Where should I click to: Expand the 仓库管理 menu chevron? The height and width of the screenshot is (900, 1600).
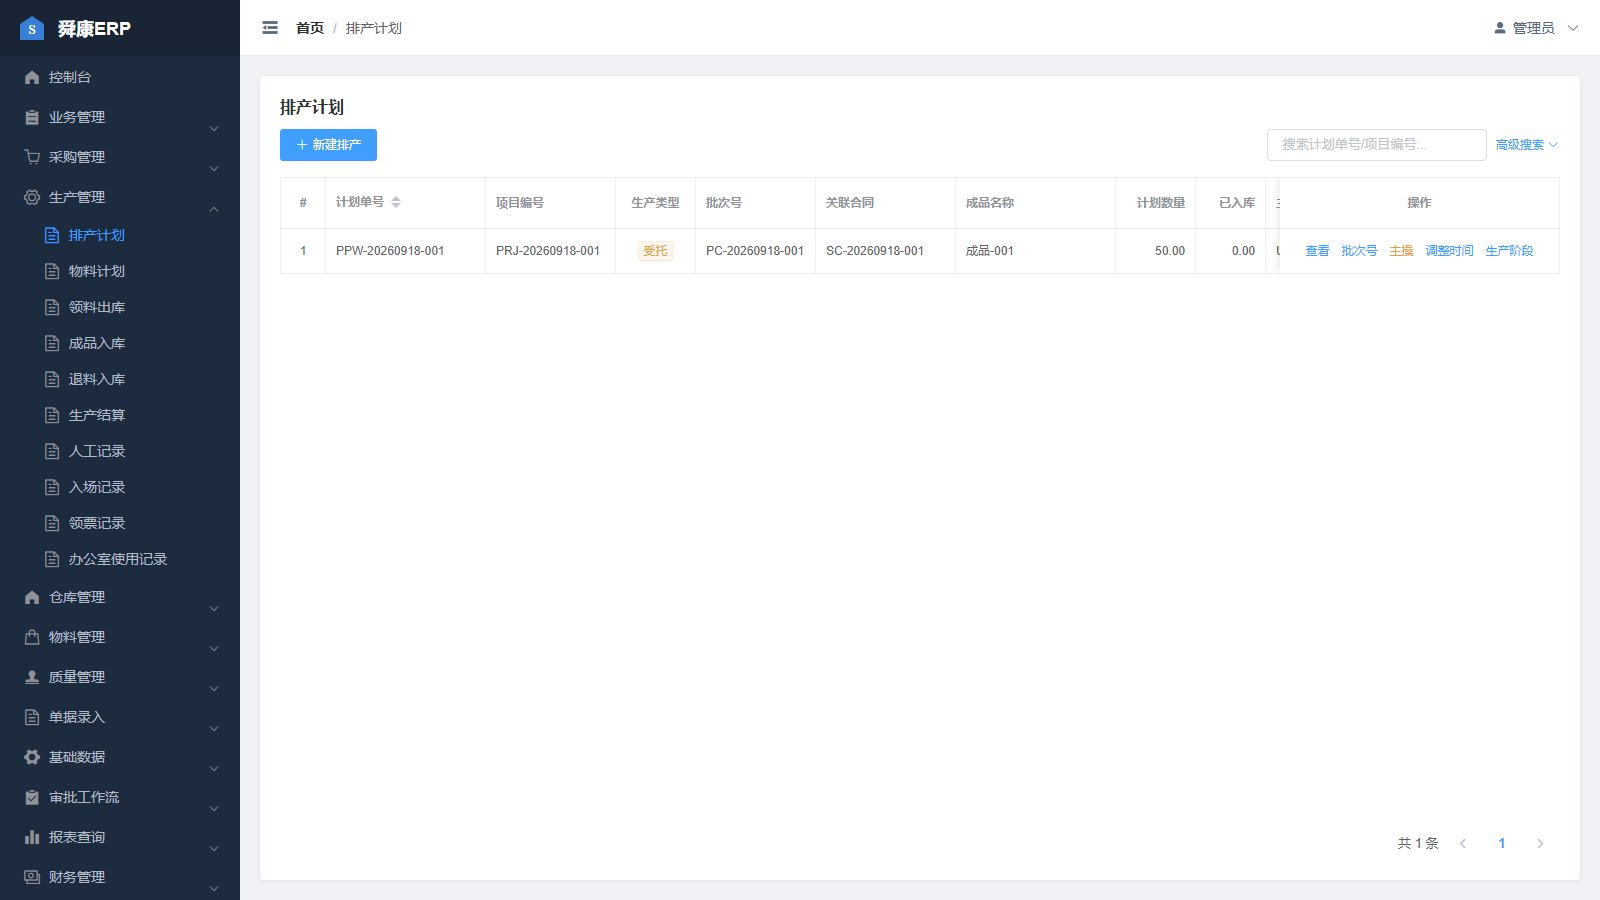click(x=214, y=609)
